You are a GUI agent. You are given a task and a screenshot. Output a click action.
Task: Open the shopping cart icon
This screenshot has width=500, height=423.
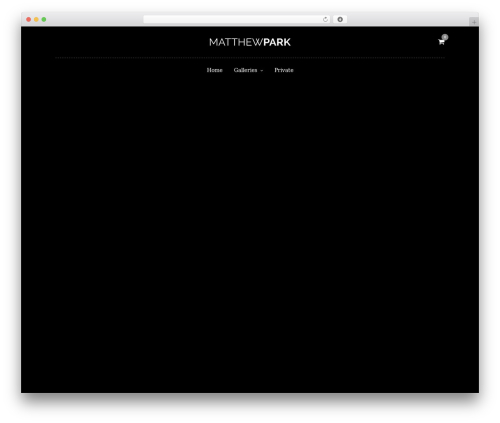pos(441,42)
